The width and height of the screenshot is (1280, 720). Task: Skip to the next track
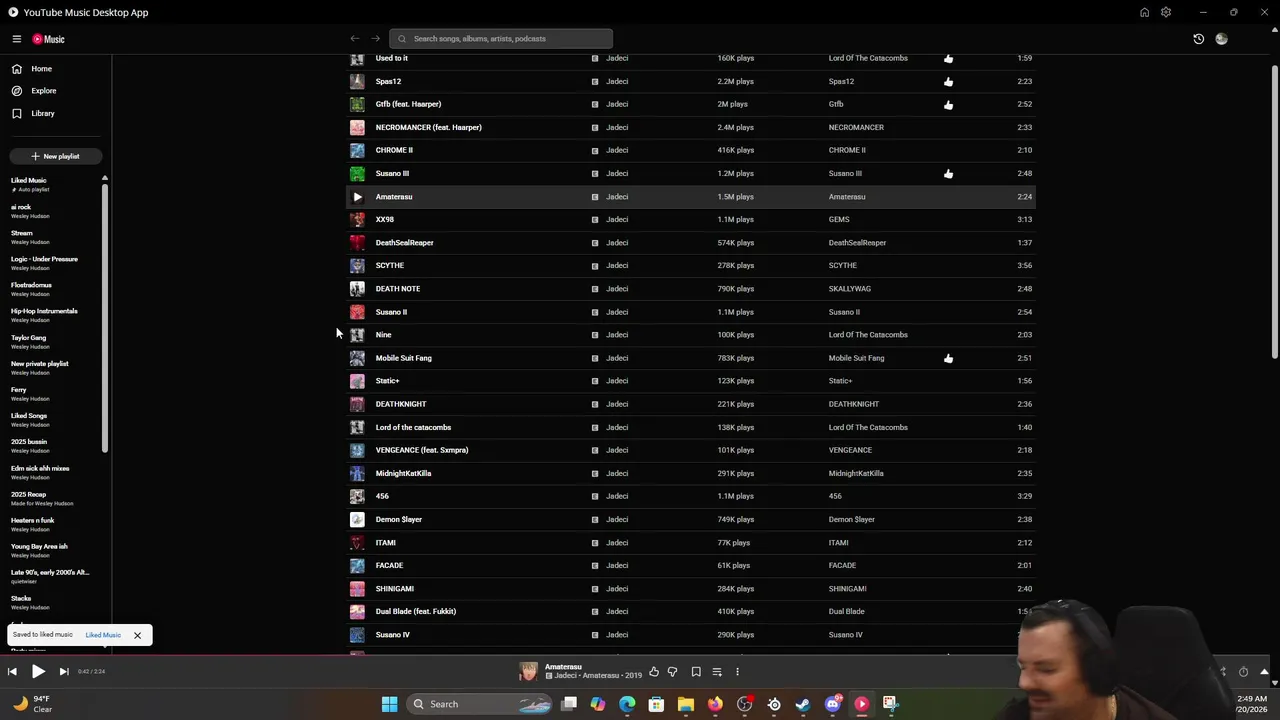(64, 672)
